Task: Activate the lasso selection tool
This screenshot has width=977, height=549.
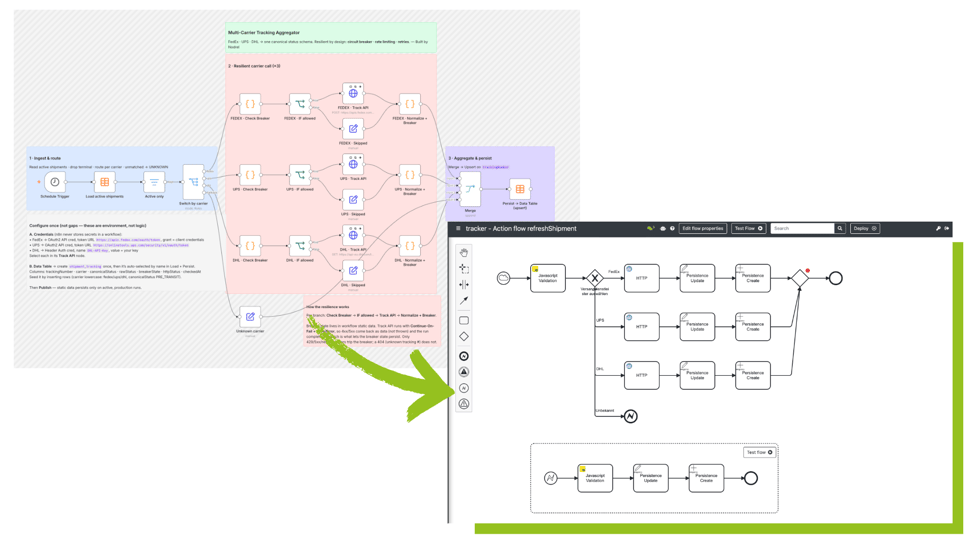Action: 464,269
